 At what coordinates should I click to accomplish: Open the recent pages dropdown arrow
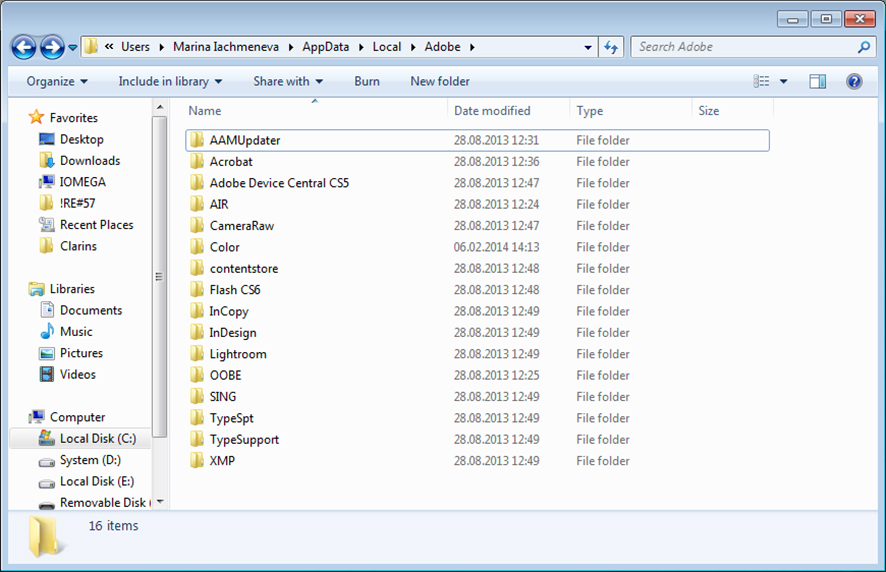tap(73, 48)
